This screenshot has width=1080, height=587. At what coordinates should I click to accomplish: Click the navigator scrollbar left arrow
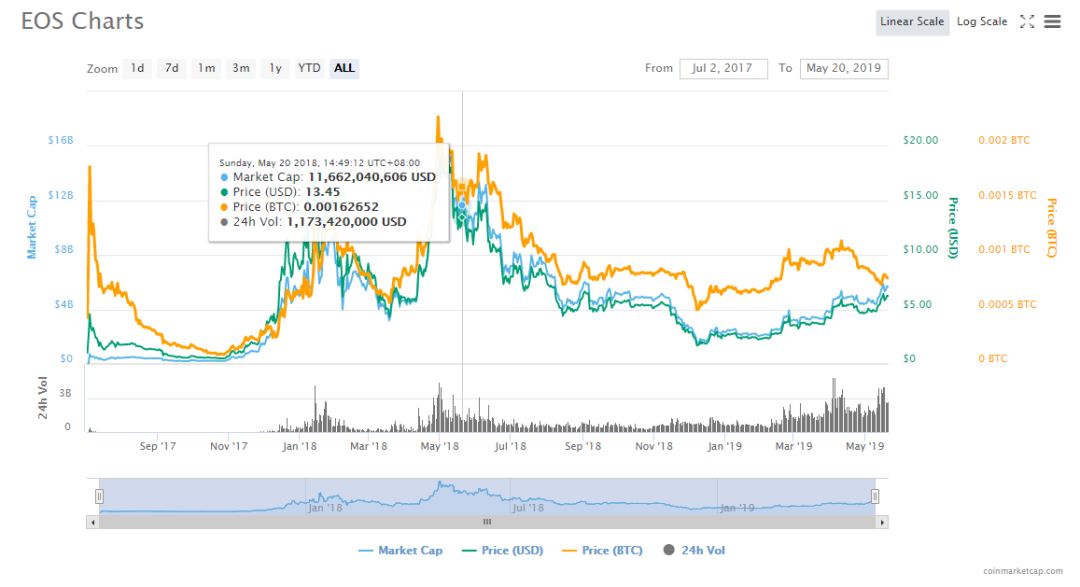tap(92, 522)
